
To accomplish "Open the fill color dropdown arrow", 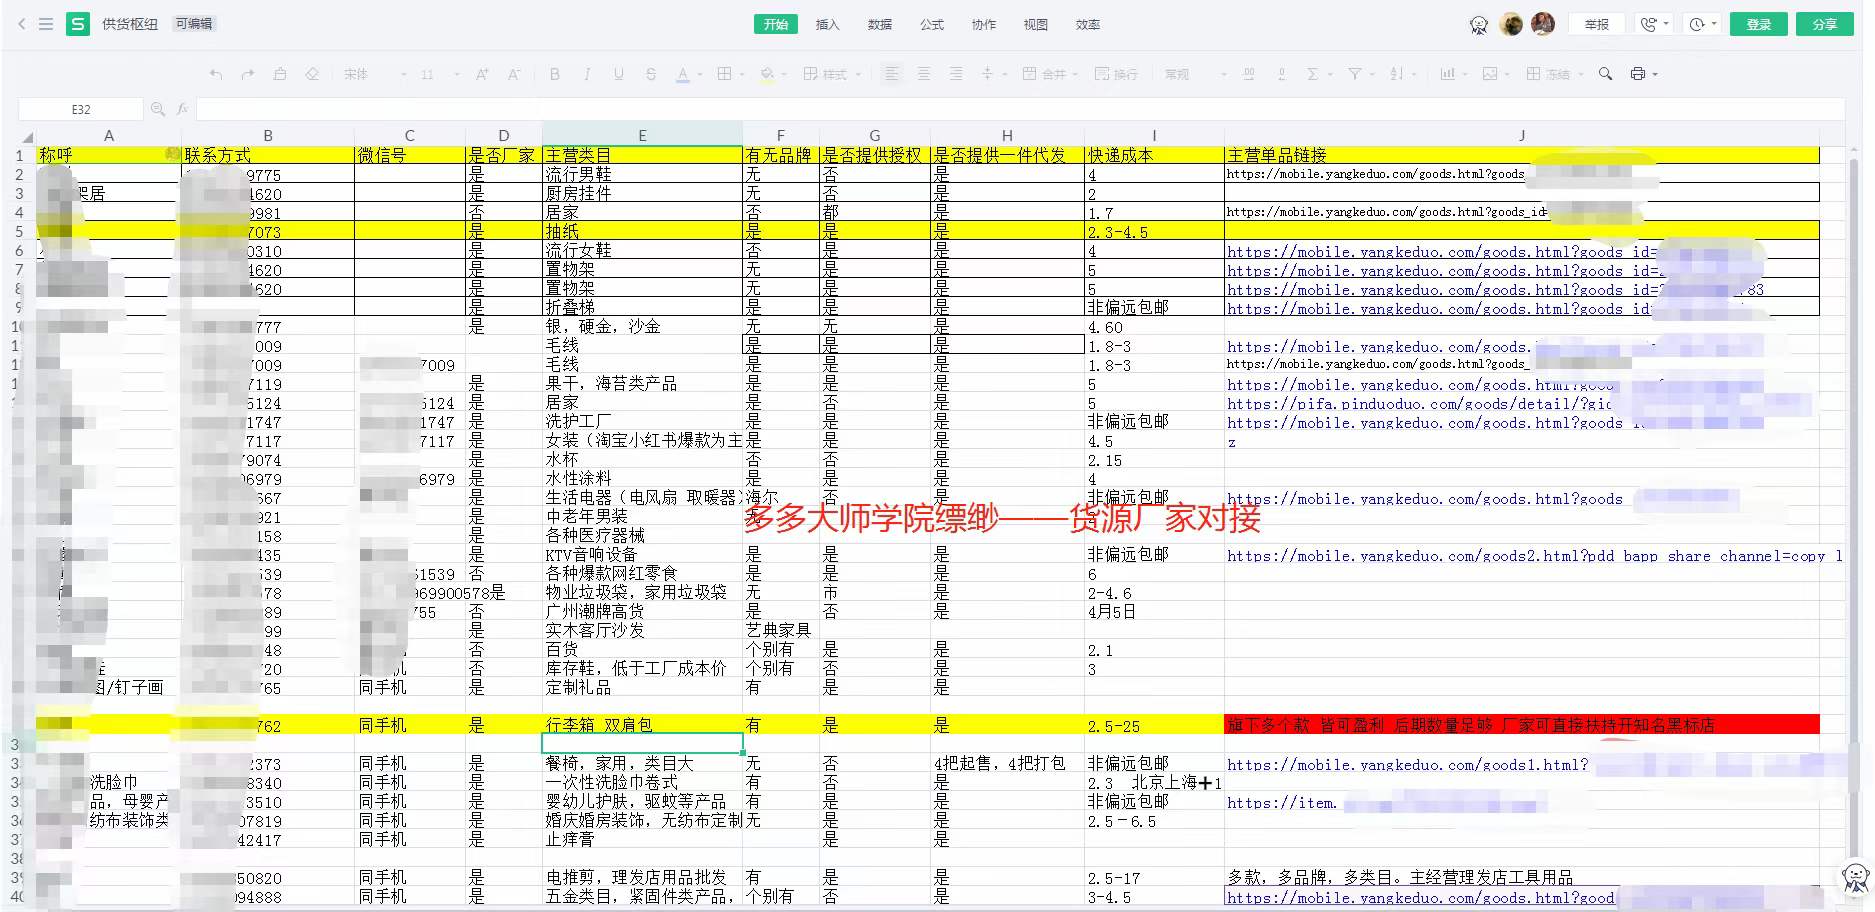I will tap(784, 75).
